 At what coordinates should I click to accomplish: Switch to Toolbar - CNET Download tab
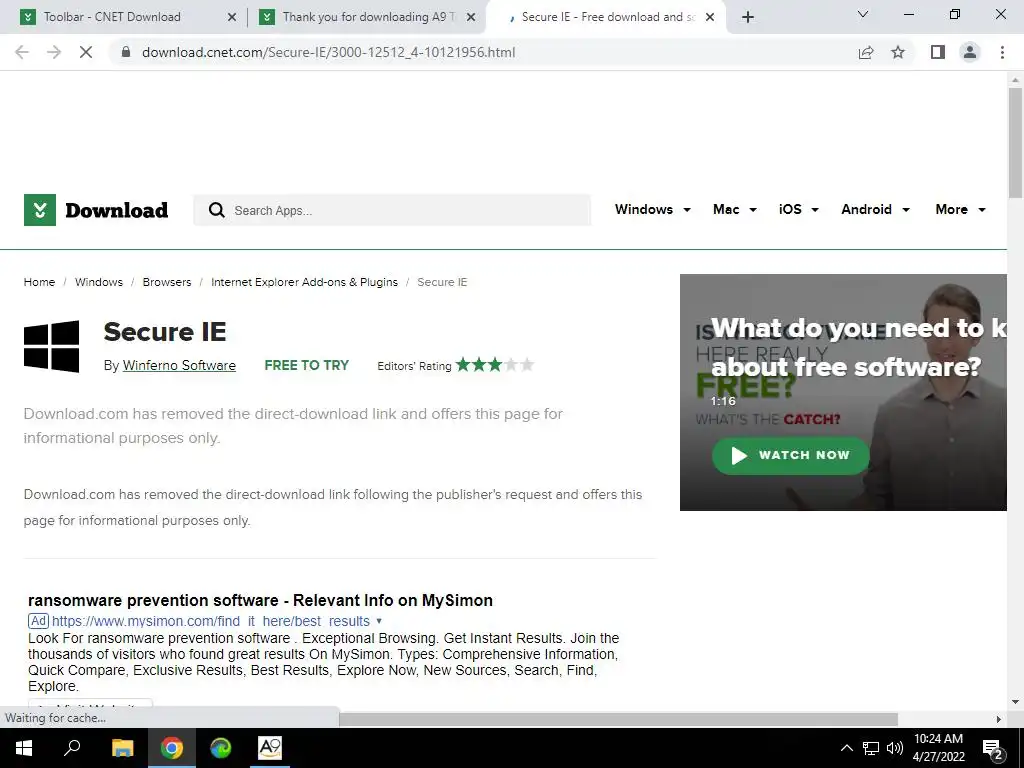[124, 17]
